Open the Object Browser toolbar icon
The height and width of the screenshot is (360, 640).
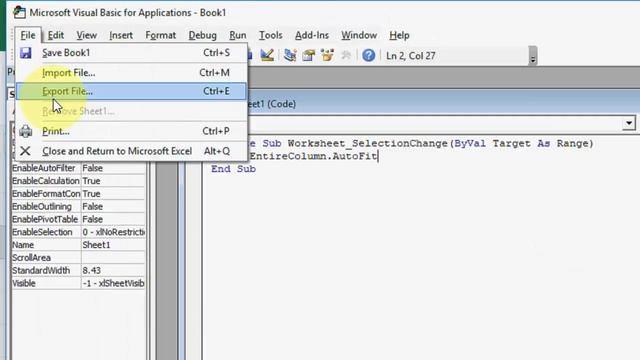[327, 55]
